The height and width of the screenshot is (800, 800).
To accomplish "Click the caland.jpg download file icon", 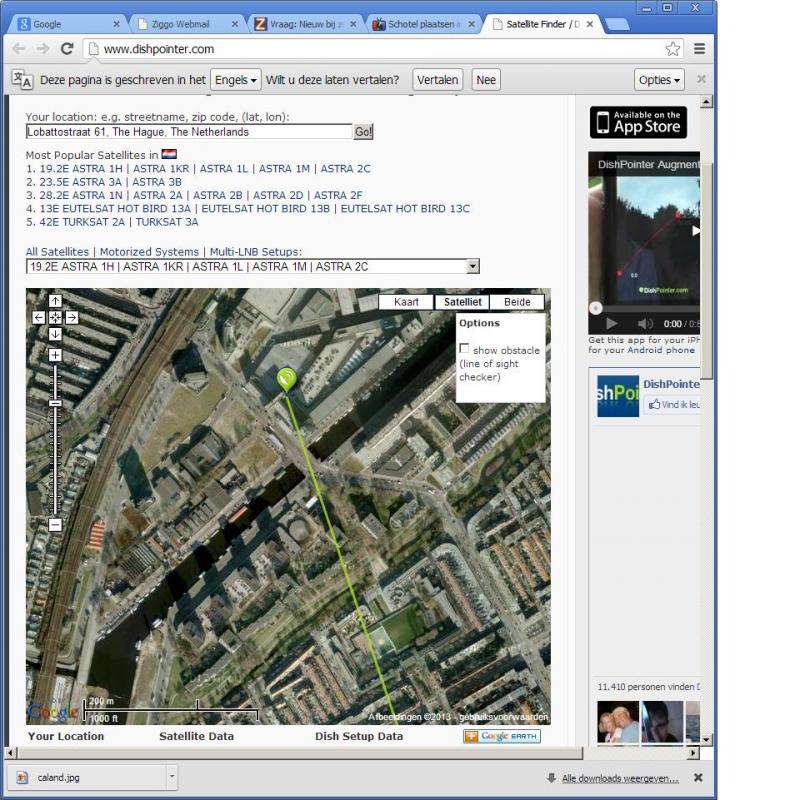I will tap(22, 777).
